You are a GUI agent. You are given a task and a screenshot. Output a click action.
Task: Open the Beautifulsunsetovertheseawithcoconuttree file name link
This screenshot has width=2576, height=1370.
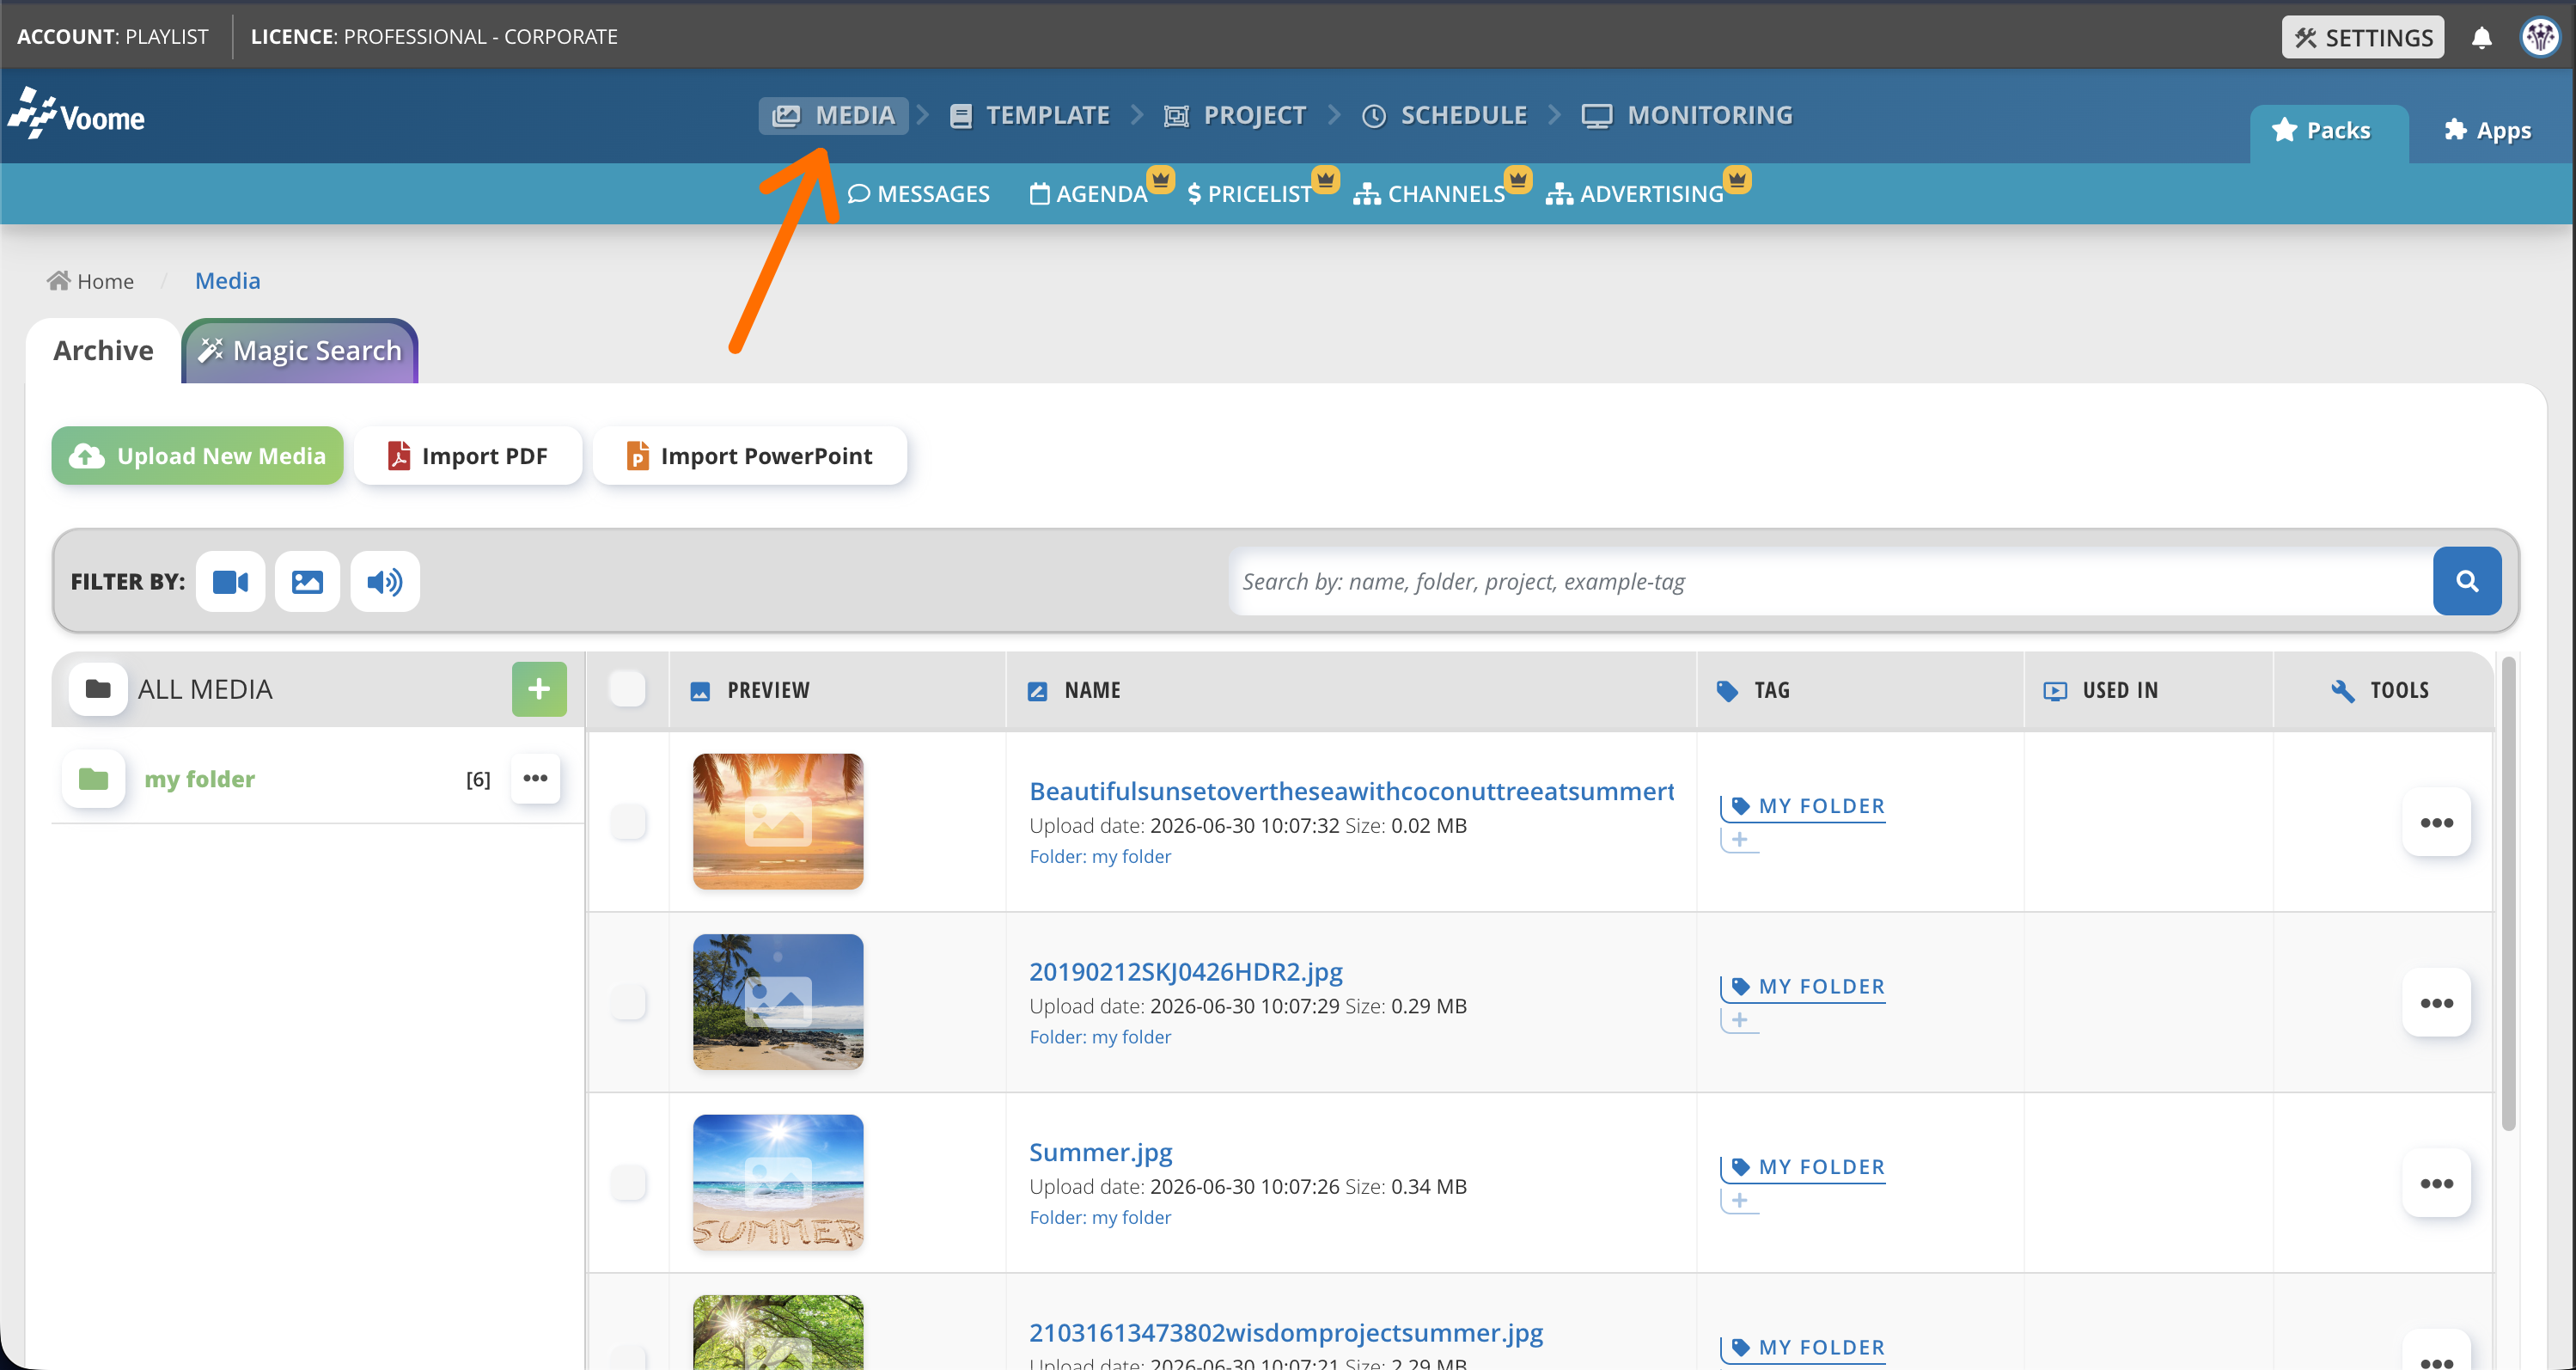[1351, 791]
